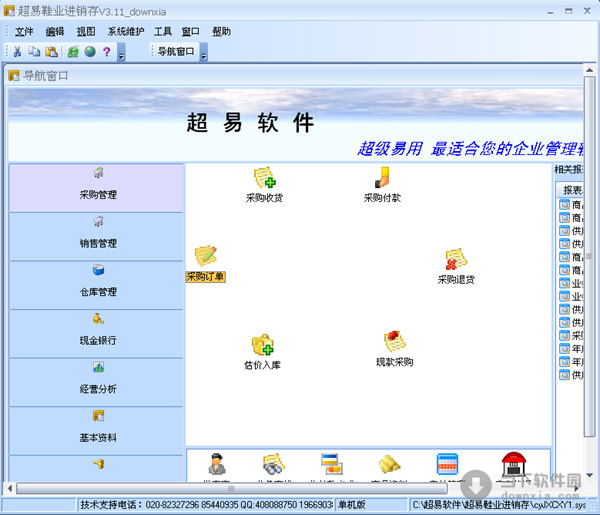Screen dimensions: 600x515
Task: Open the 窗口 menu
Action: click(x=190, y=32)
